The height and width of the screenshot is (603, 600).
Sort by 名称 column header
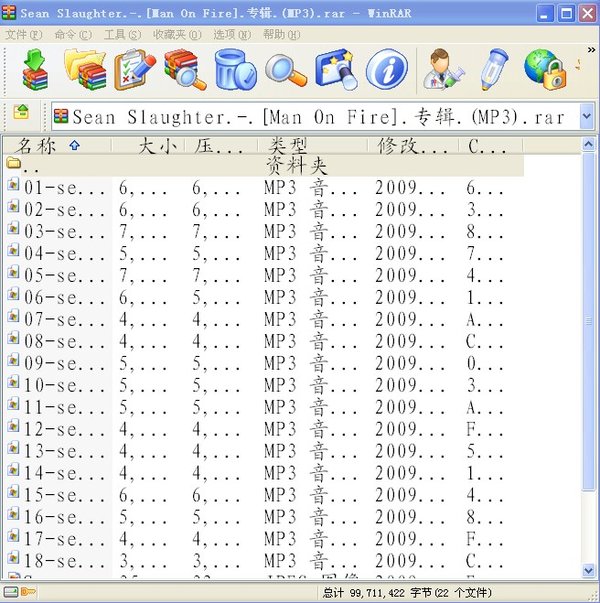pyautogui.click(x=58, y=146)
